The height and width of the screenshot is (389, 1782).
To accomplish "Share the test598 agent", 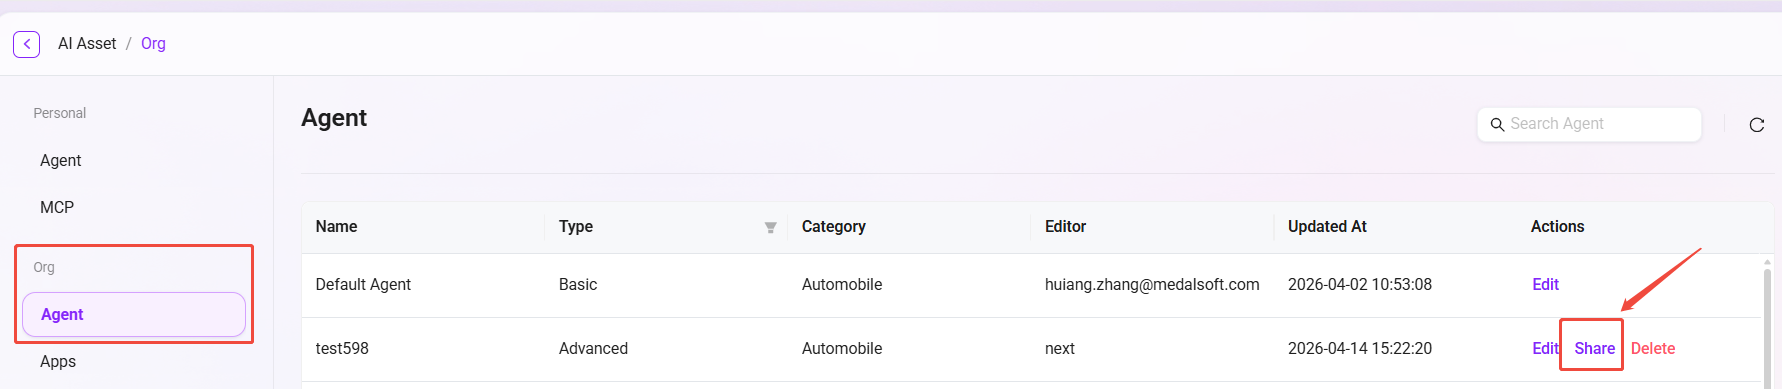I will point(1594,348).
